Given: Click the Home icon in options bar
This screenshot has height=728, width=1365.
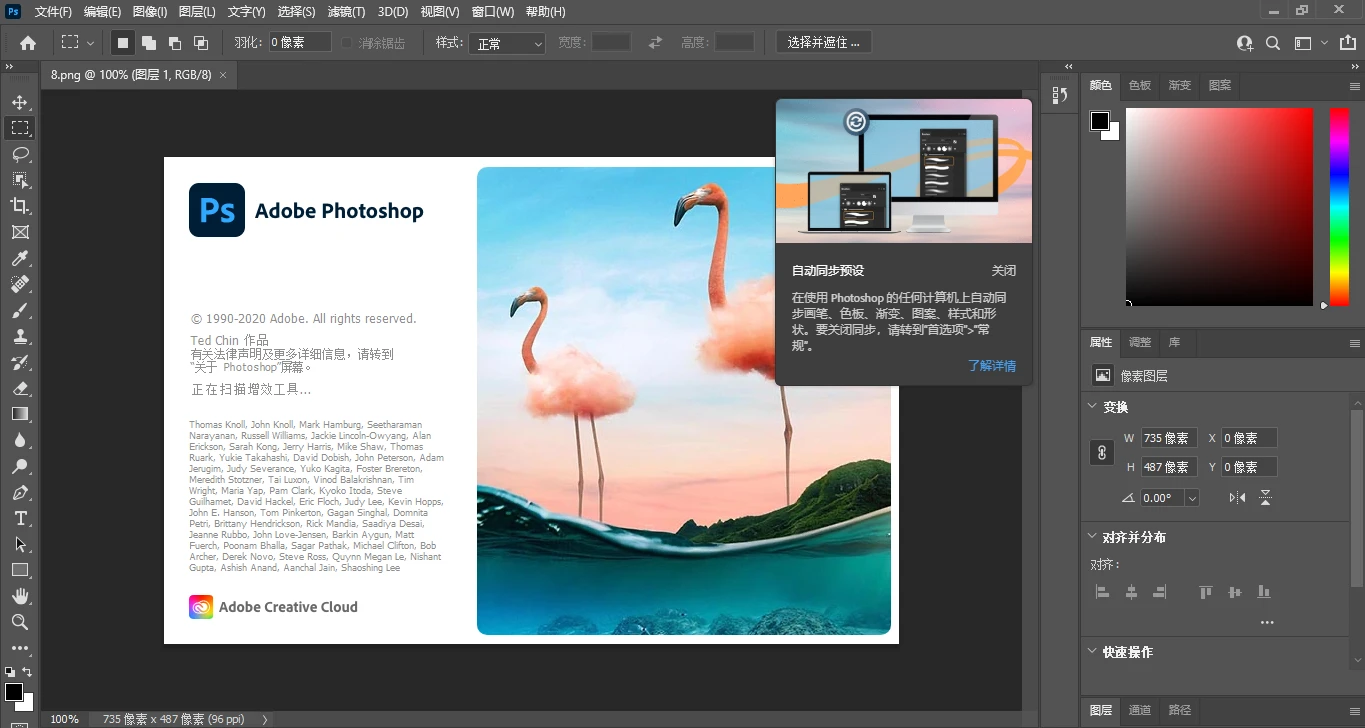Looking at the screenshot, I should (x=28, y=43).
